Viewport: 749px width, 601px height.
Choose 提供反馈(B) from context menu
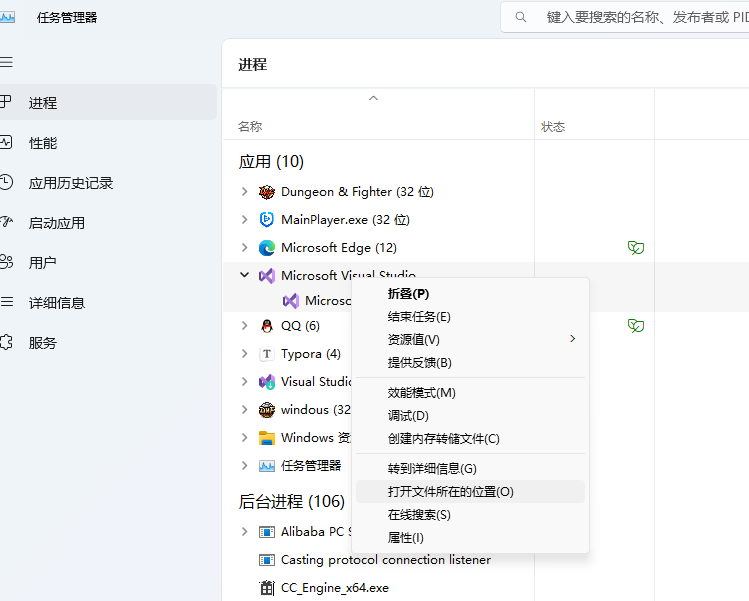[471, 363]
